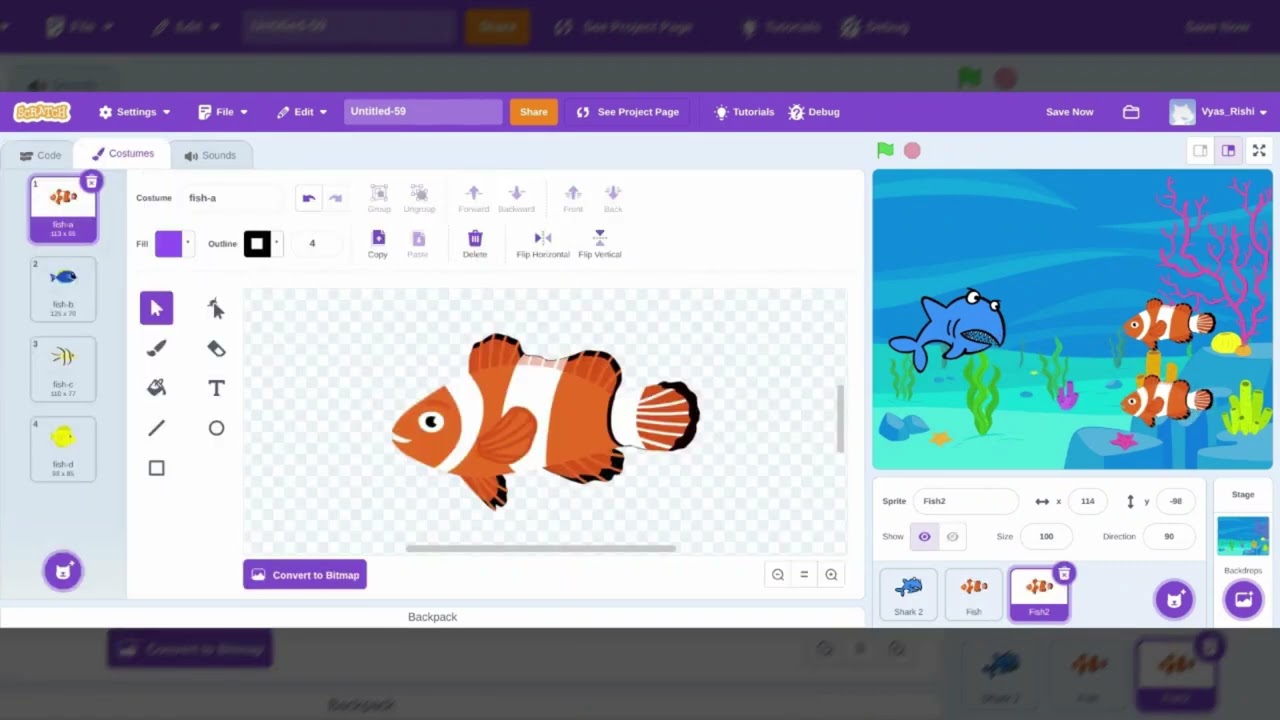Open Tutorials from the menu bar
1280x720 pixels.
tap(744, 112)
